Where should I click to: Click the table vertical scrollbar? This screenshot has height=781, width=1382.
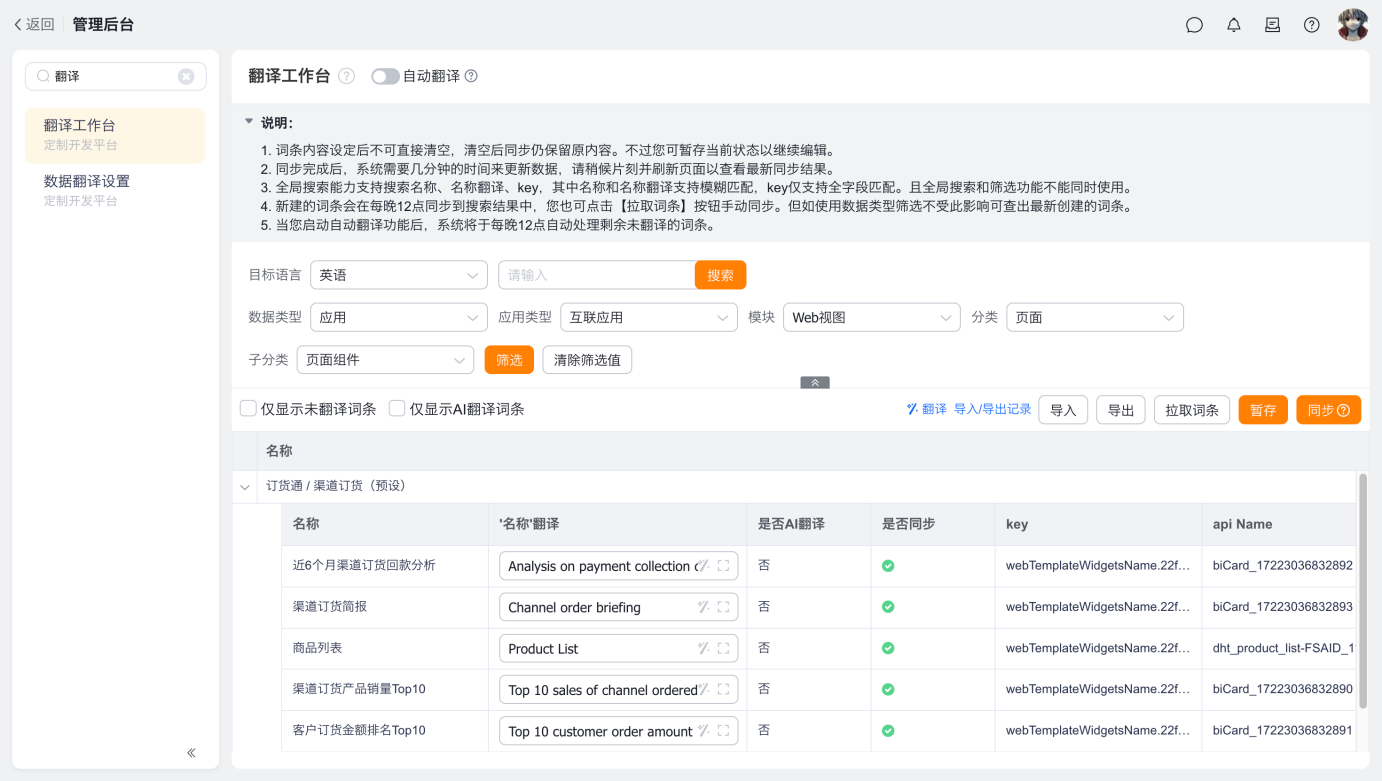point(1362,590)
